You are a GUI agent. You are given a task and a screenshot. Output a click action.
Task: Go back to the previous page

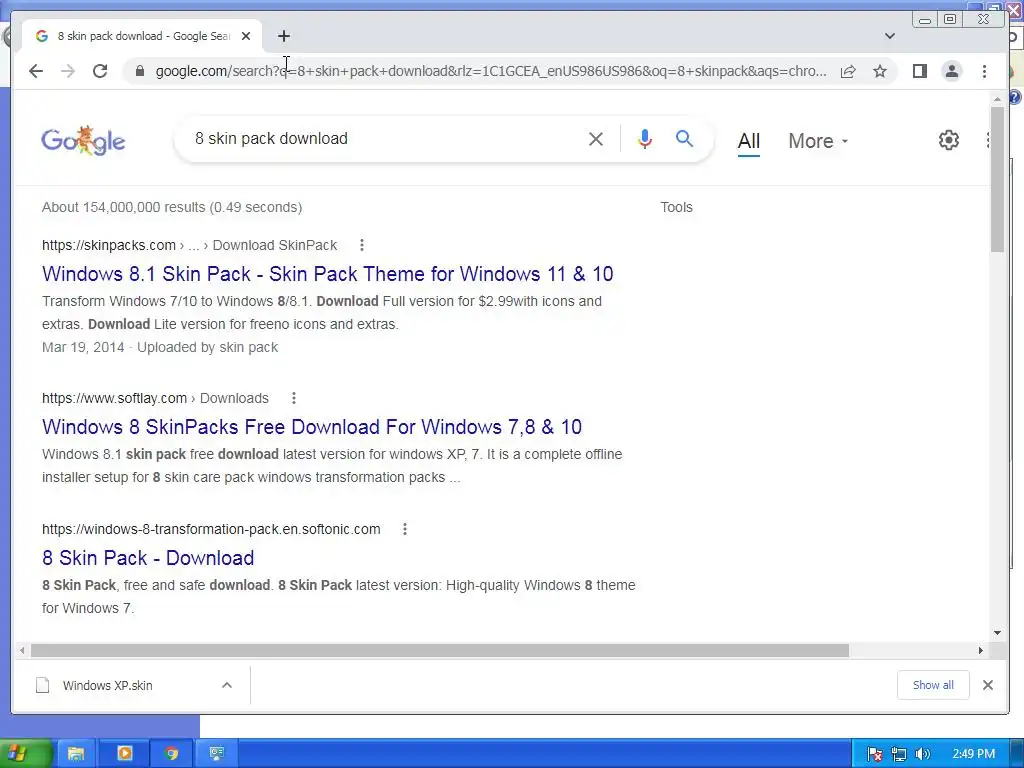[x=36, y=71]
